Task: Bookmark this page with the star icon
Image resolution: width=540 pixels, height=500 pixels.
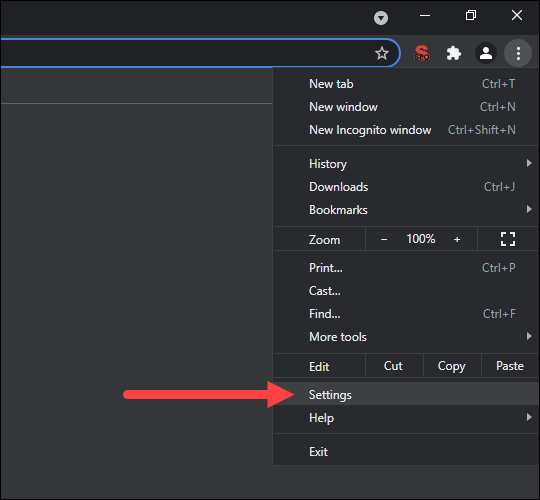Action: coord(382,53)
